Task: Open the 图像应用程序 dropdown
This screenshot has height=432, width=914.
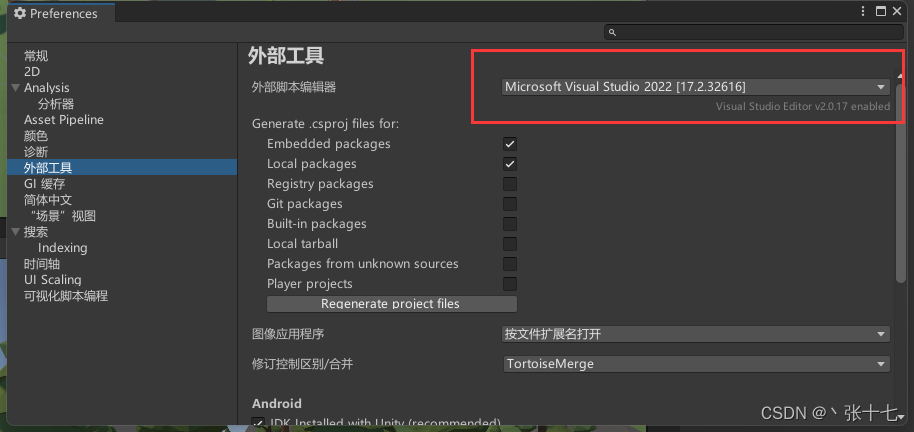Action: coord(695,334)
